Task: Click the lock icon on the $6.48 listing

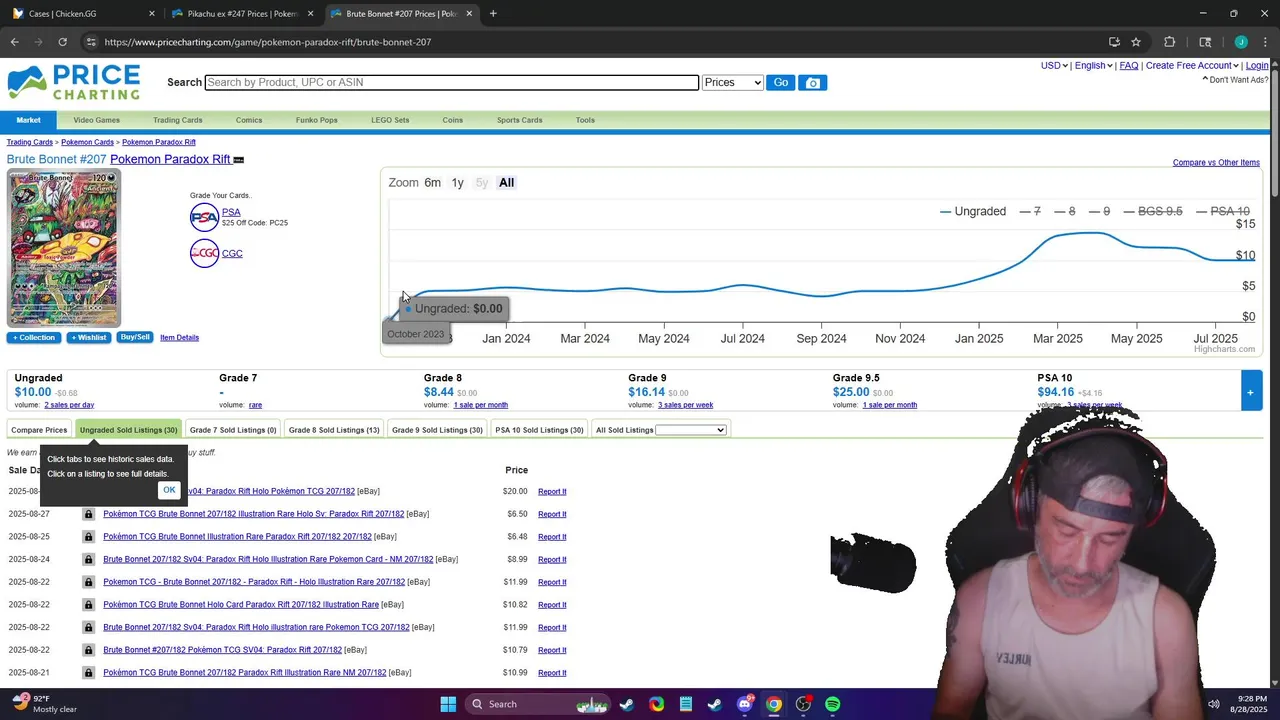Action: [x=88, y=537]
